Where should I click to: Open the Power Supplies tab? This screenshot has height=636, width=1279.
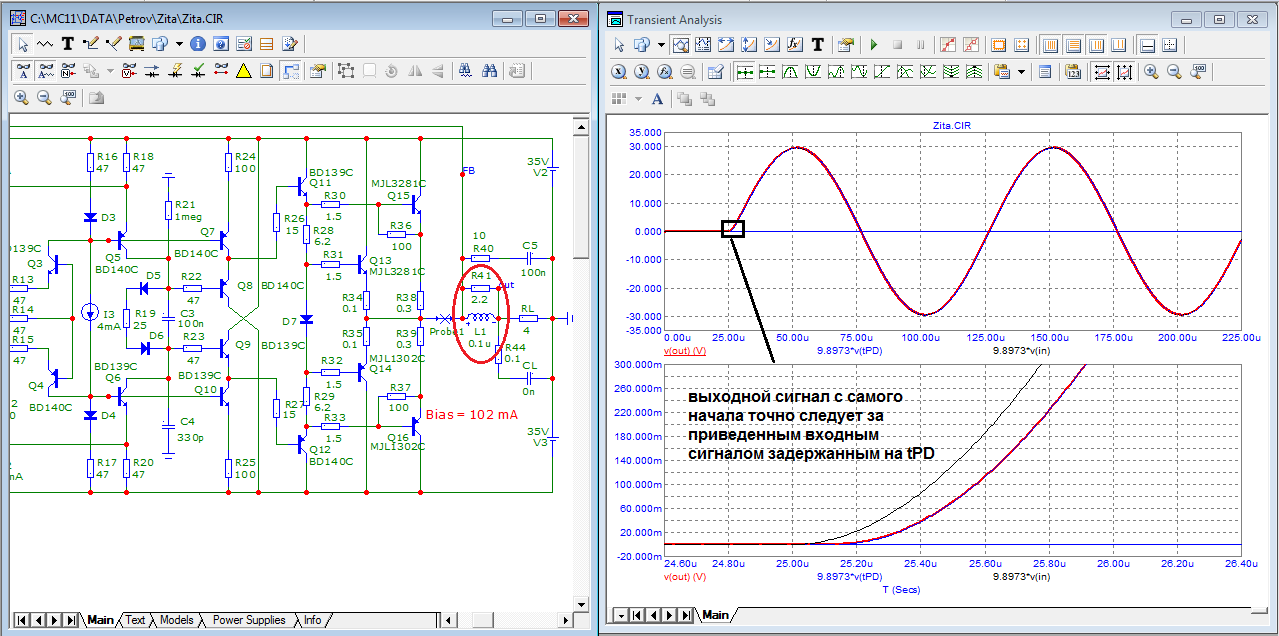click(249, 620)
